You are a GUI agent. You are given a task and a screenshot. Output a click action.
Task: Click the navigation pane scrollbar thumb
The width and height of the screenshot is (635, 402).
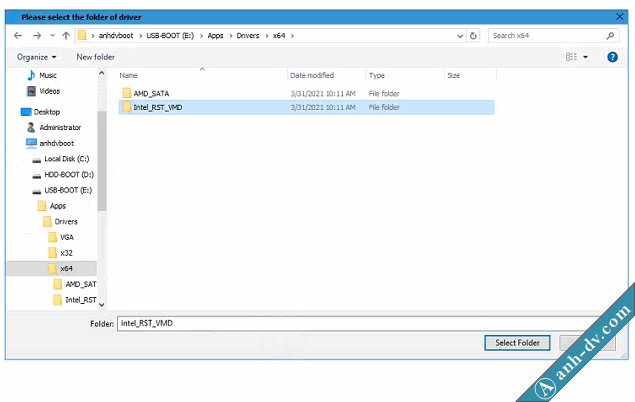pyautogui.click(x=102, y=161)
